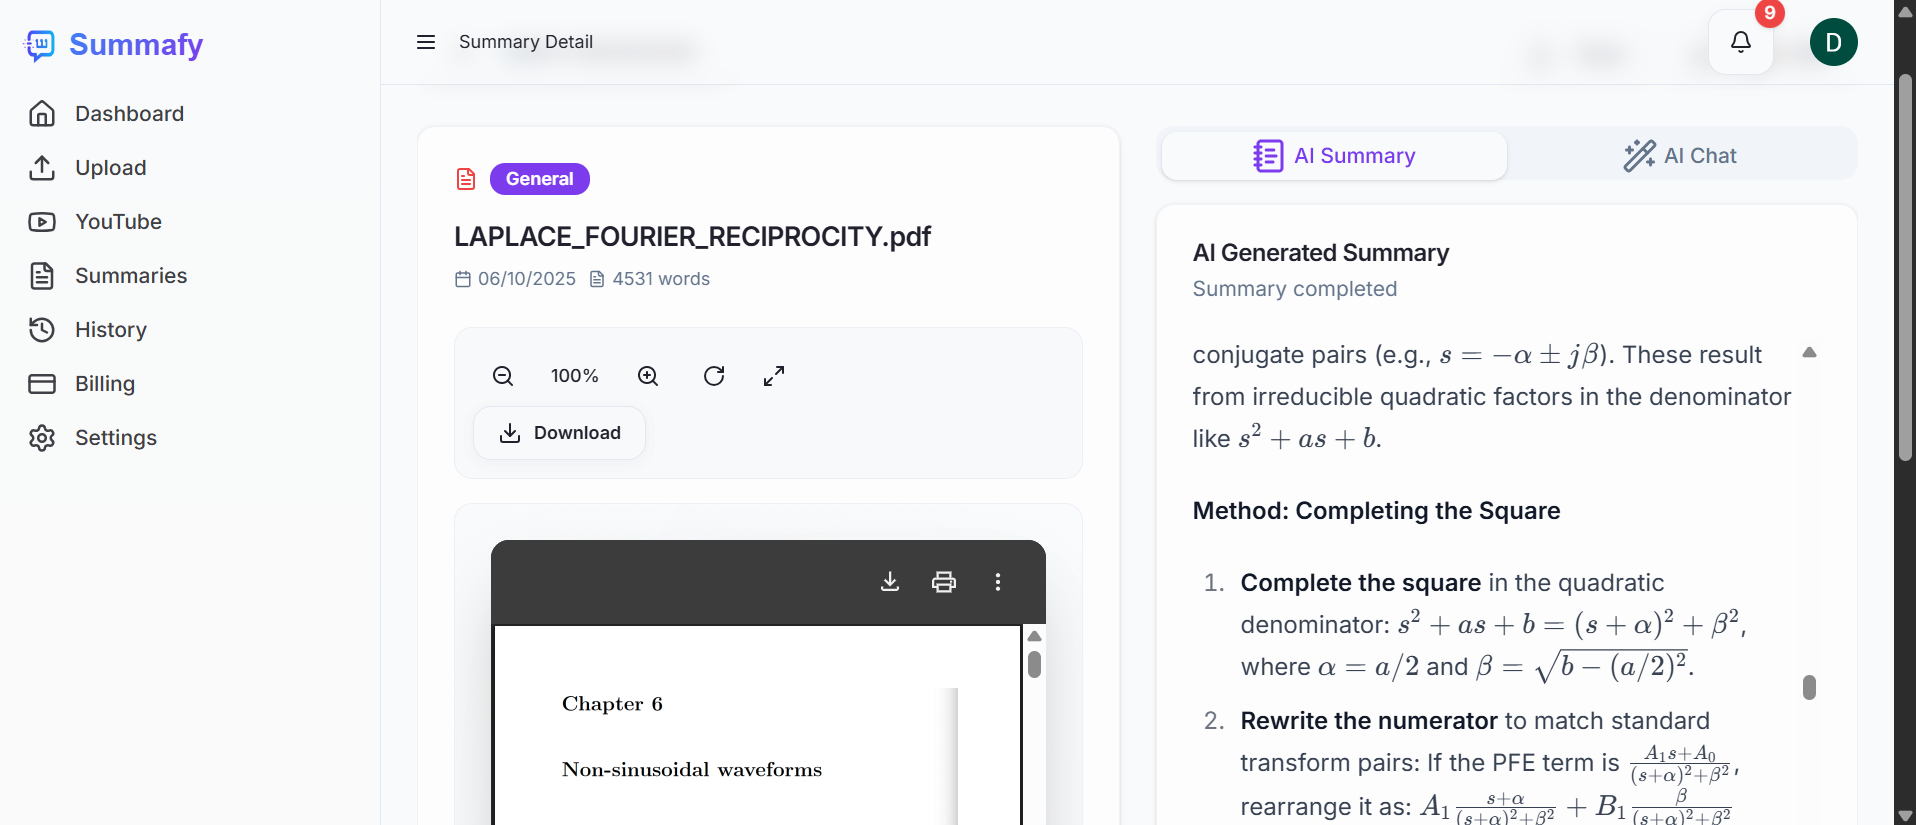Open the user avatar D menu
The height and width of the screenshot is (825, 1916).
click(x=1834, y=42)
